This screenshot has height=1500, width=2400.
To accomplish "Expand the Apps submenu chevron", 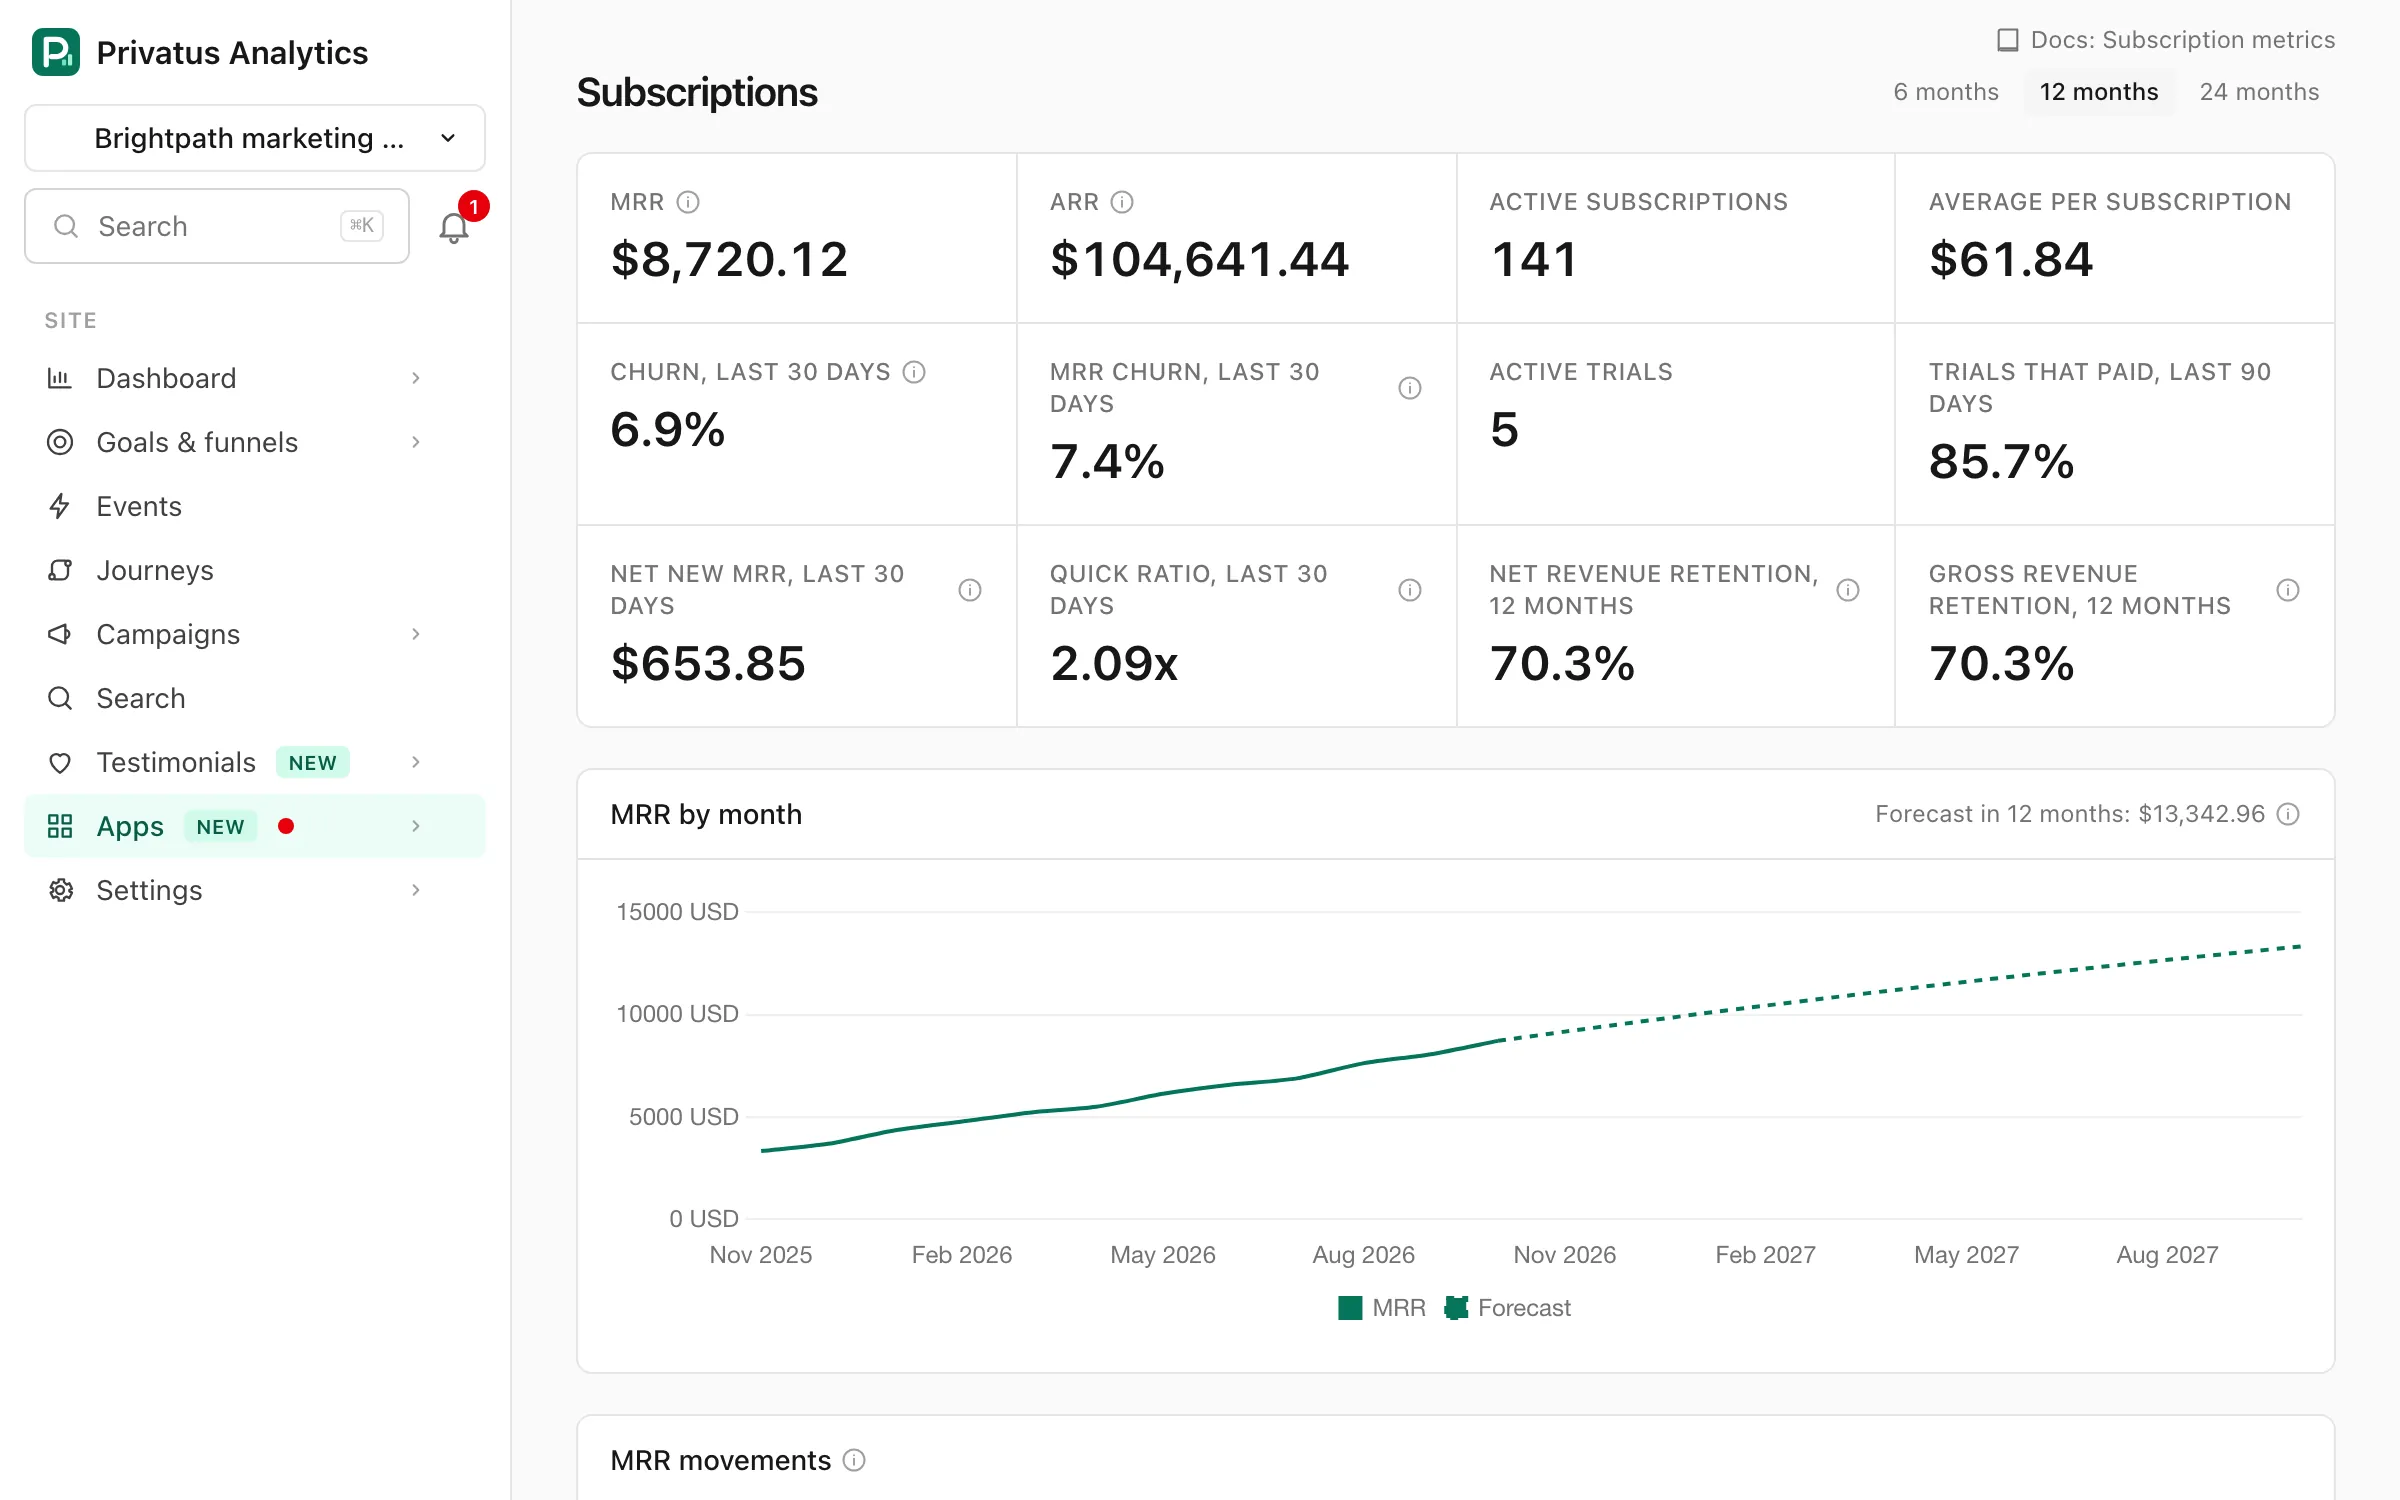I will click(x=416, y=826).
